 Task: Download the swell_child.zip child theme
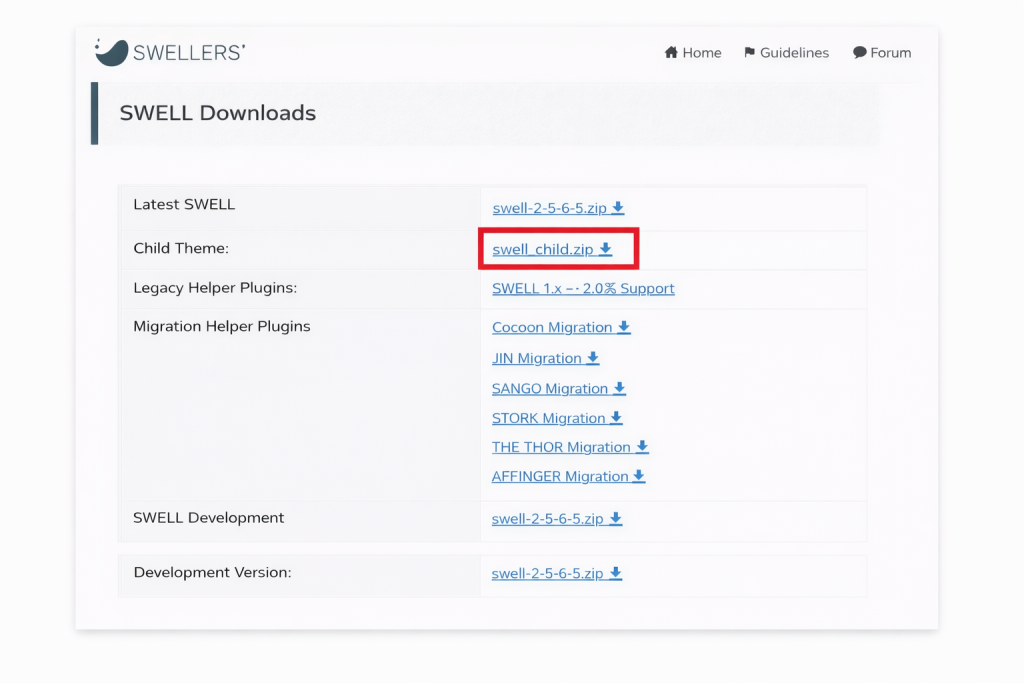pyautogui.click(x=544, y=249)
